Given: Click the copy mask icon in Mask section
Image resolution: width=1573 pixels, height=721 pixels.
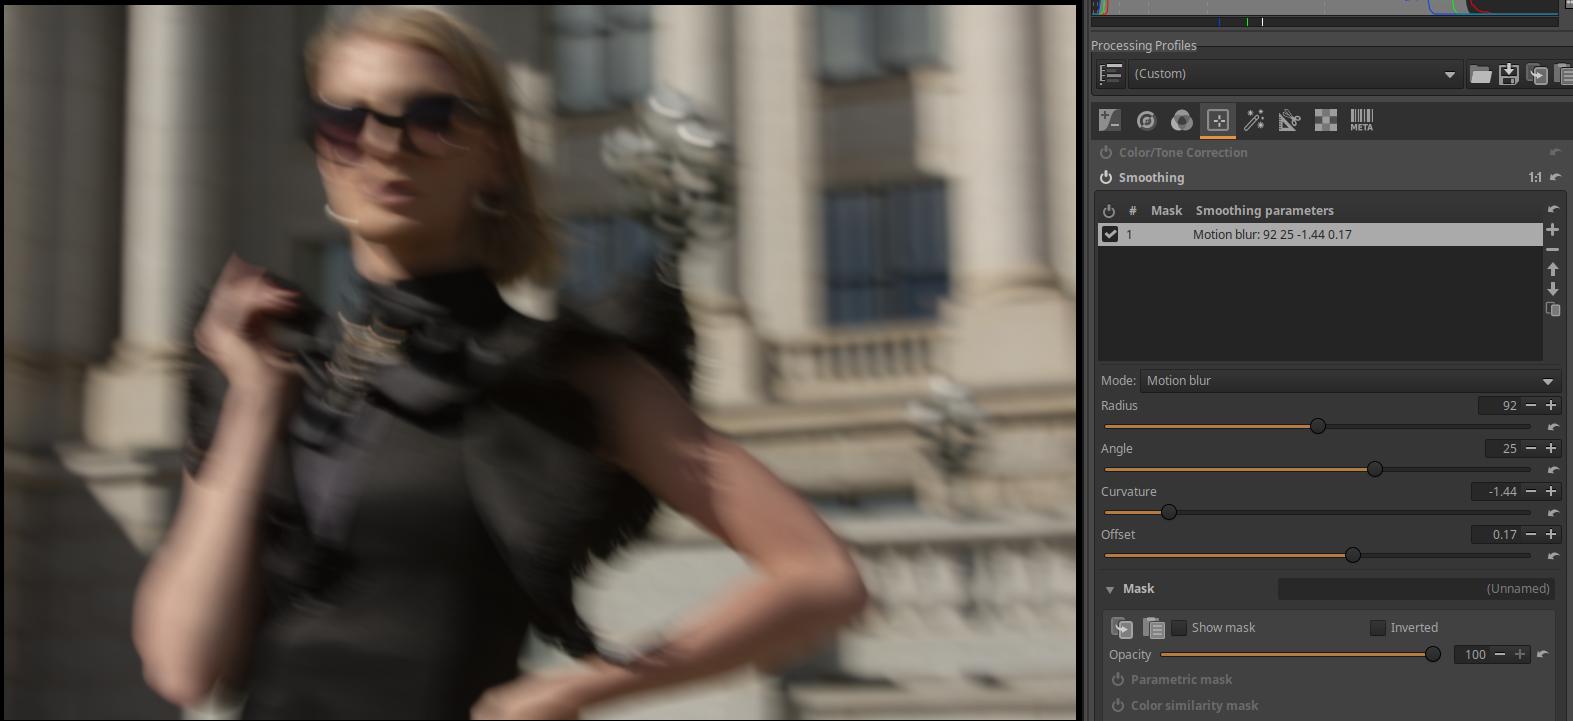Looking at the screenshot, I should coord(1122,628).
